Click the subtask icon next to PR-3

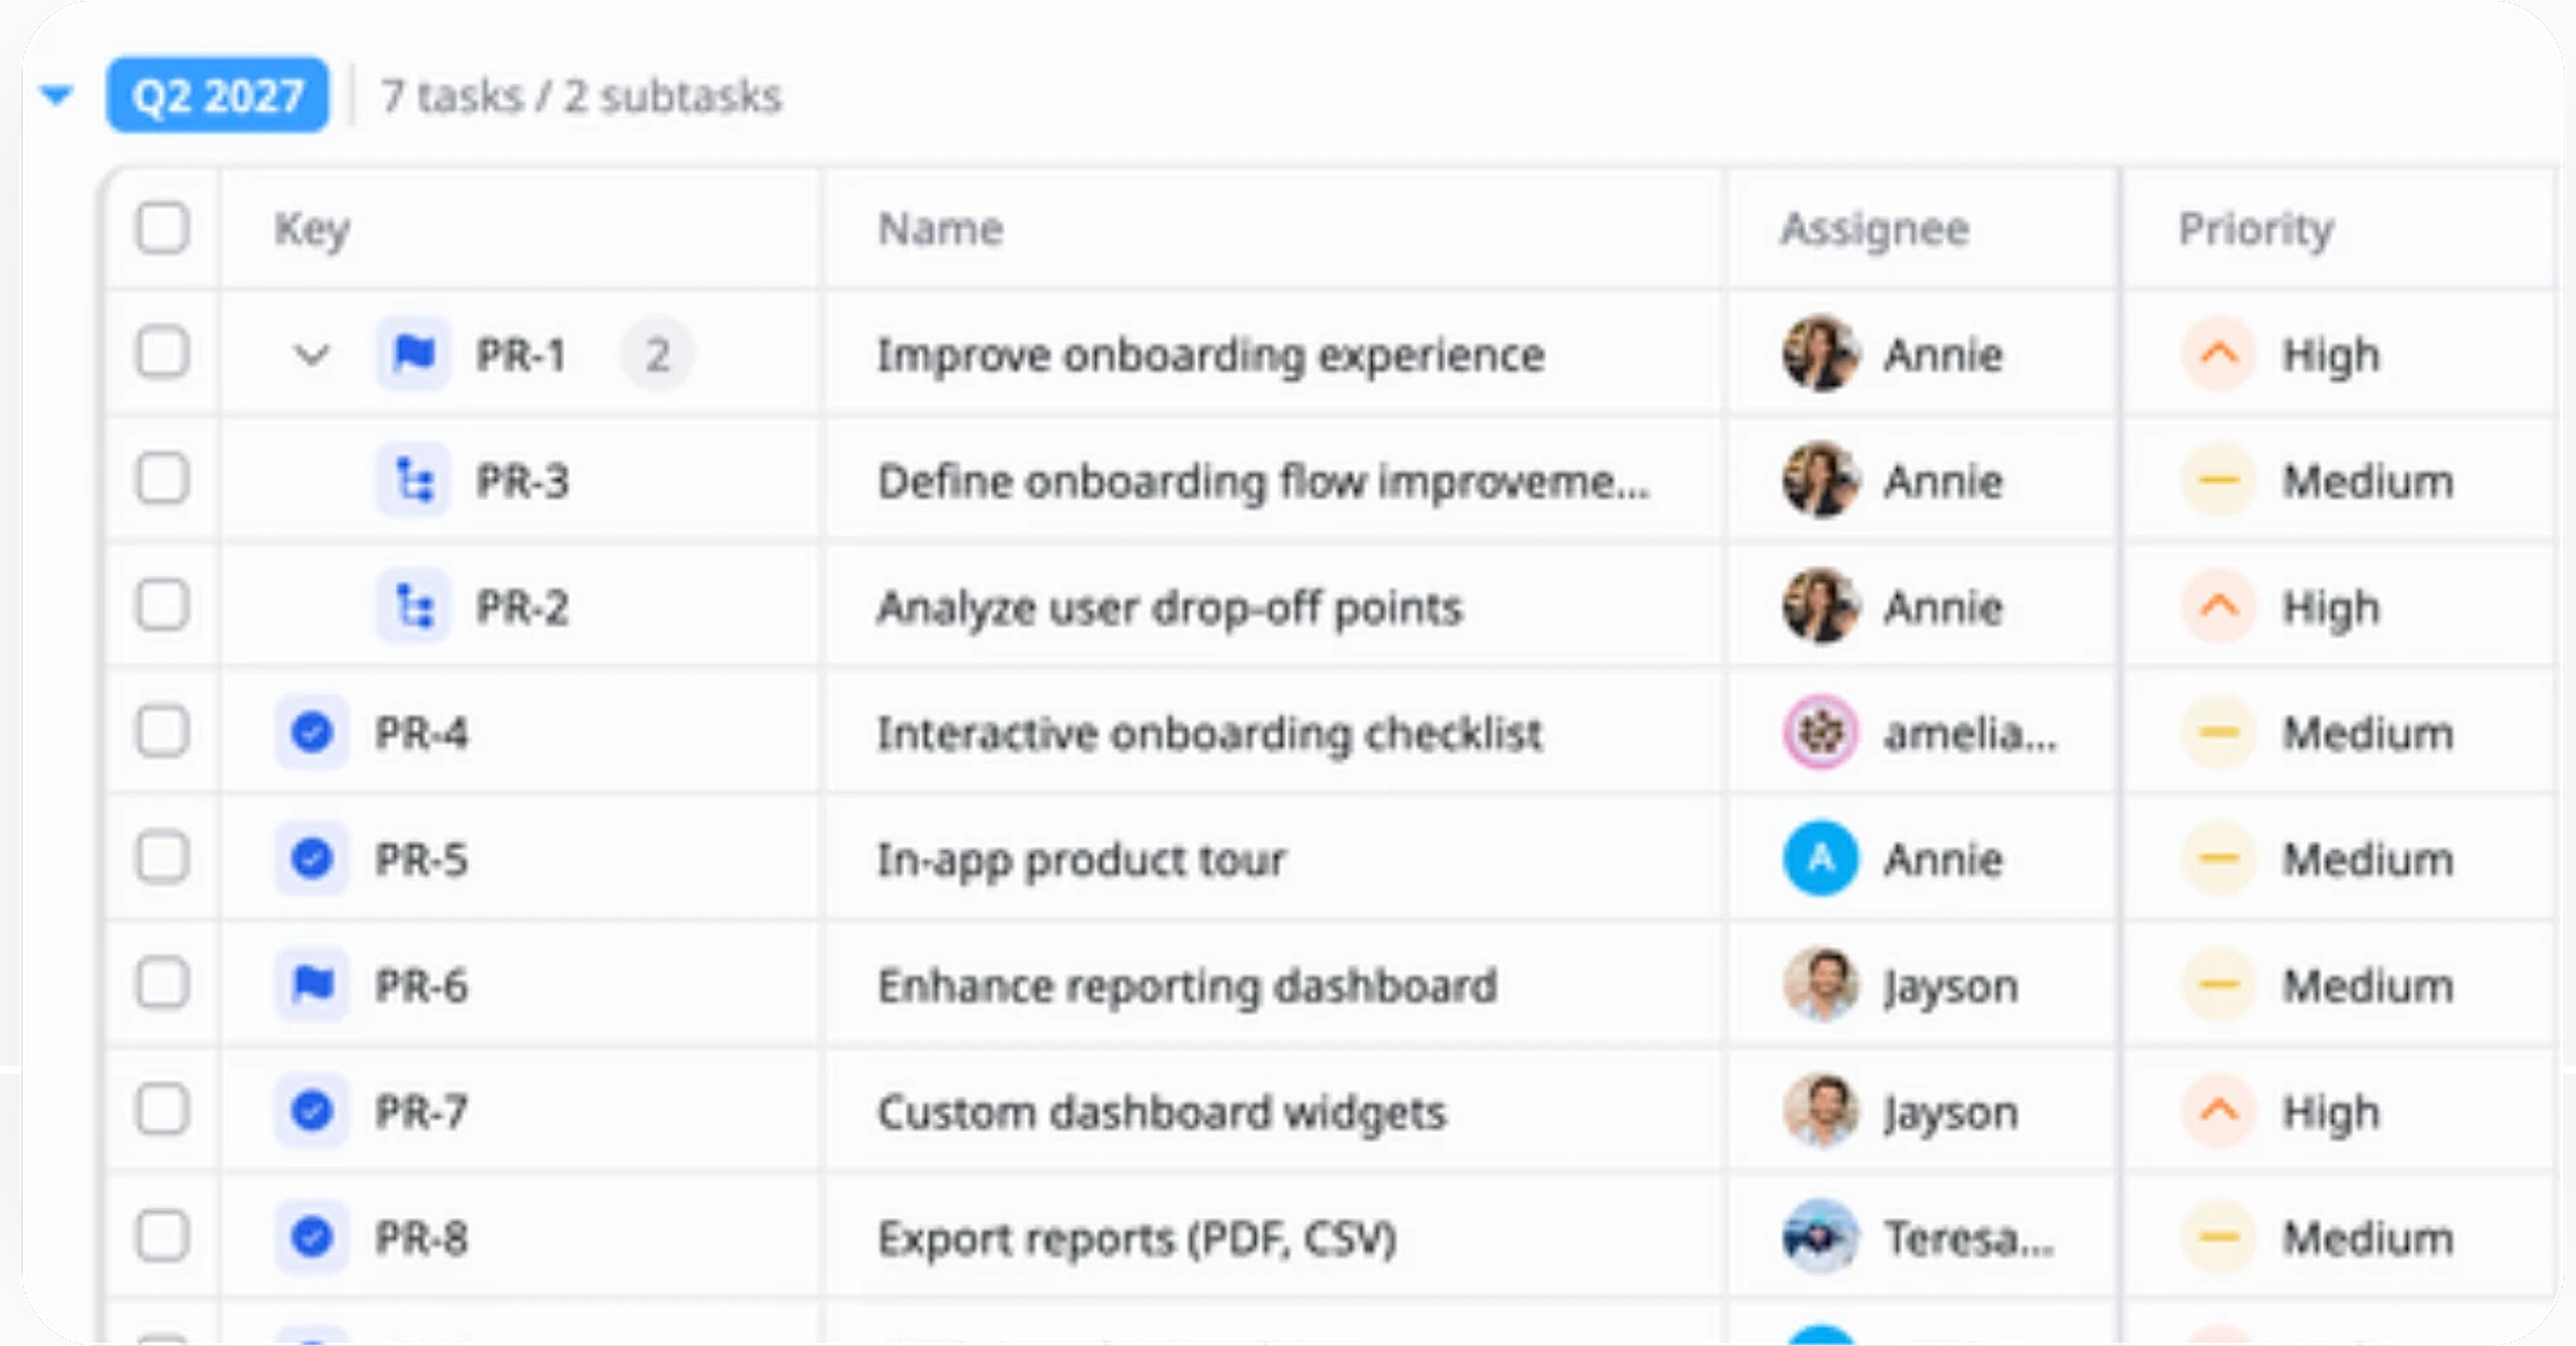[413, 480]
